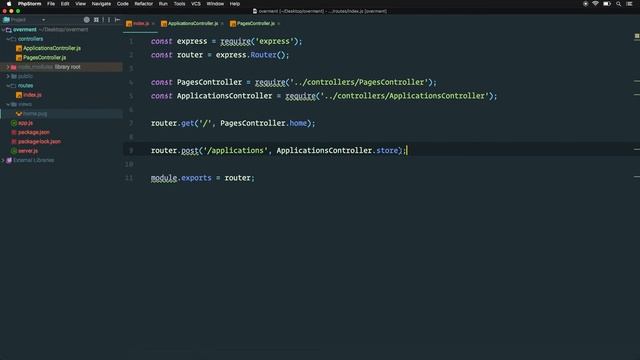Image resolution: width=640 pixels, height=360 pixels.
Task: Click the pug file icon of home.pug
Action: point(19,114)
